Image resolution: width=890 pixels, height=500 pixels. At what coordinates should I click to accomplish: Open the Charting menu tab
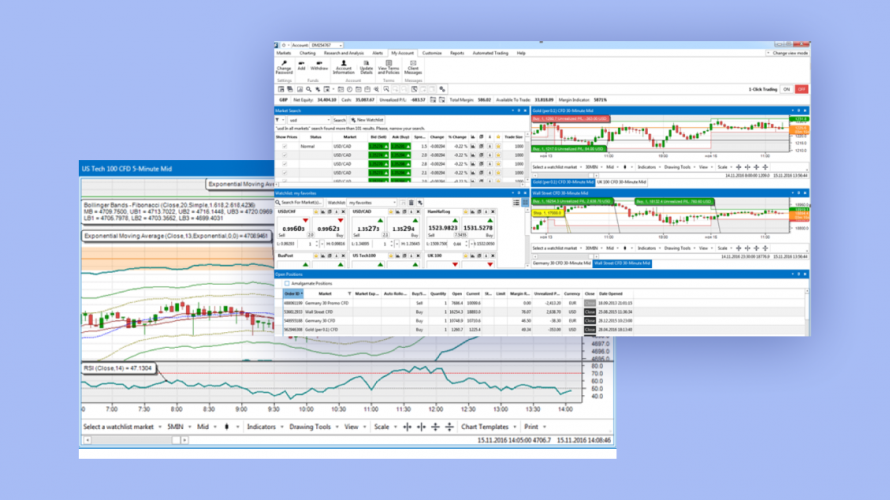(308, 53)
